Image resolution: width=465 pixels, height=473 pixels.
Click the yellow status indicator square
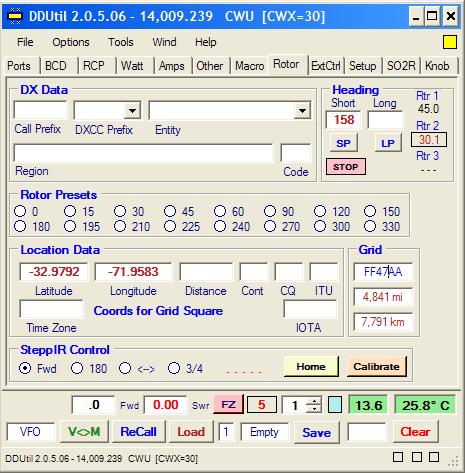click(449, 42)
